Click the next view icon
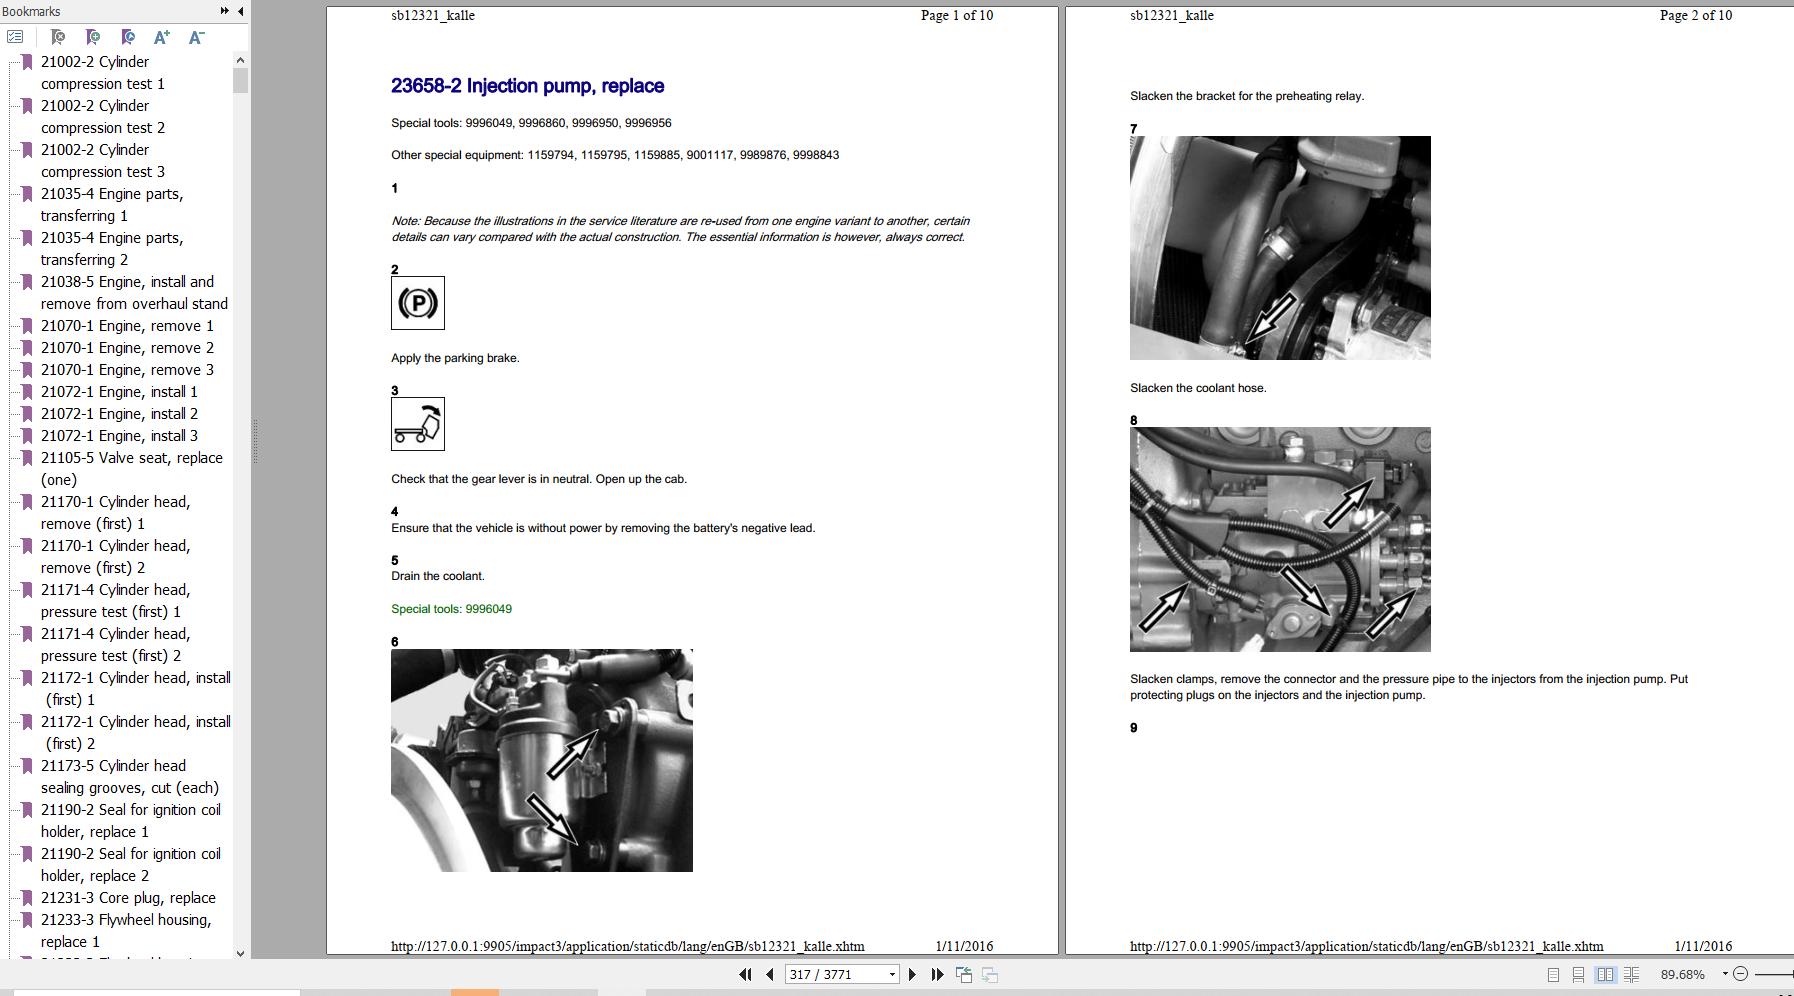1794x996 pixels. [990, 974]
